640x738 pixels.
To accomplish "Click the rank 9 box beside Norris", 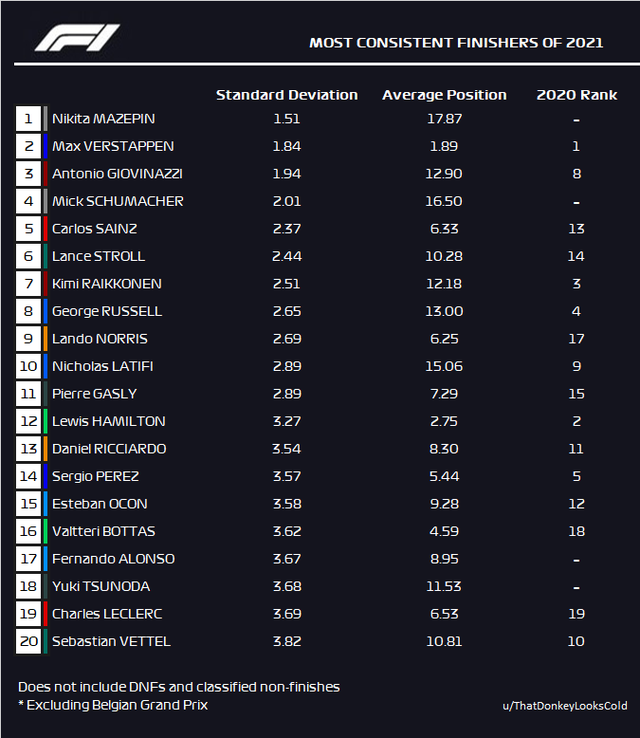I will (x=28, y=339).
